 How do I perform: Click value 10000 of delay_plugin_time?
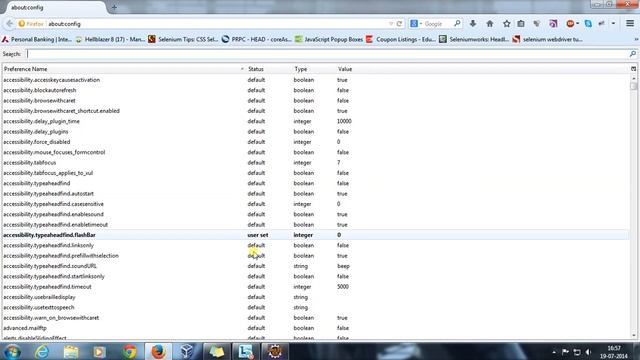[x=344, y=121]
